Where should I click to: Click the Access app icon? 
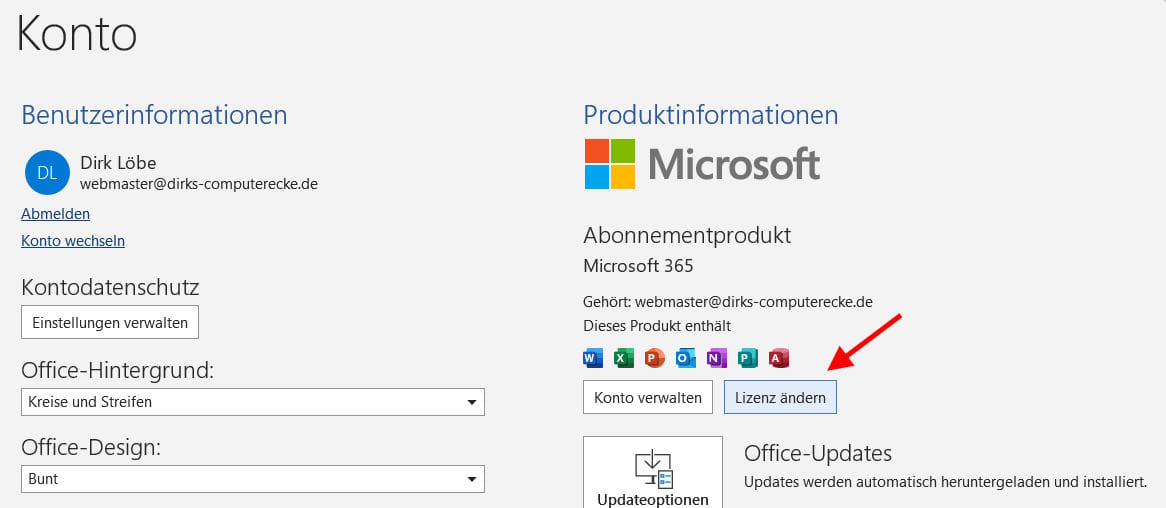pos(779,359)
